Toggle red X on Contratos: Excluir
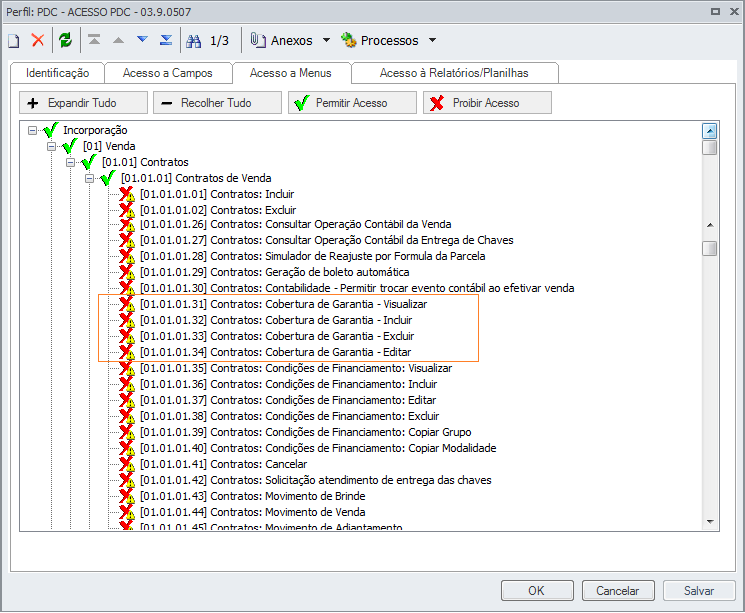Screen dimensions: 745x613 pos(127,210)
